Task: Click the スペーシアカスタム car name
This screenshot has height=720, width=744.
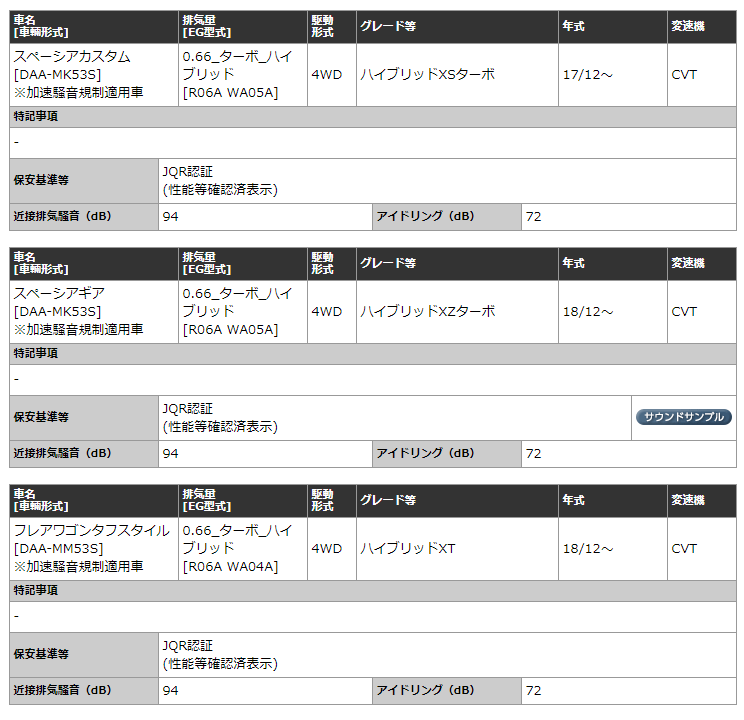Action: [x=72, y=57]
